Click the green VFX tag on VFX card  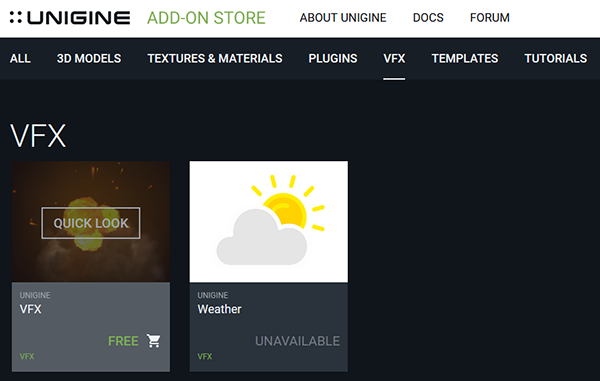pos(27,357)
